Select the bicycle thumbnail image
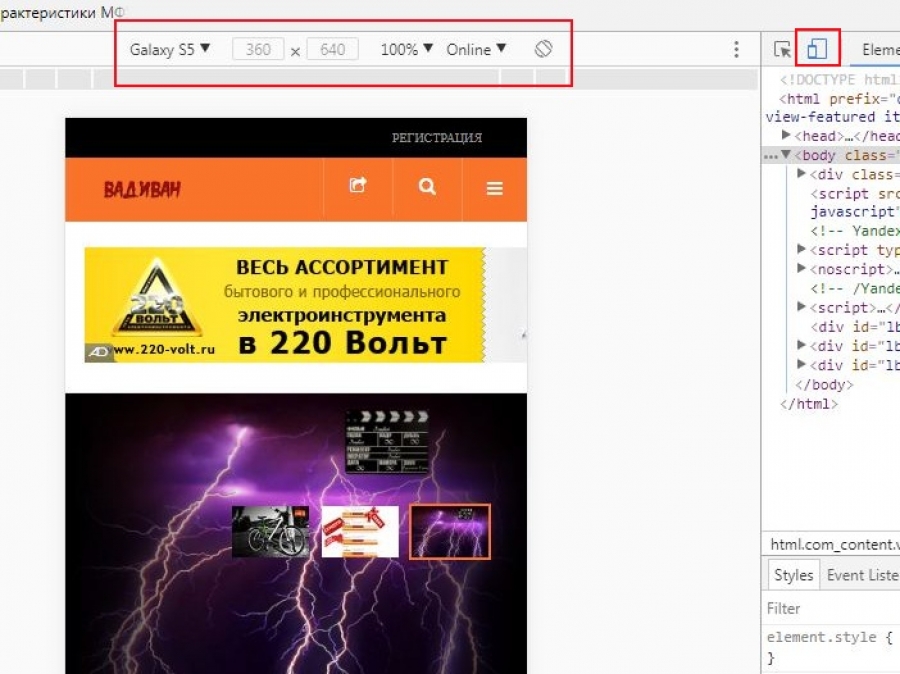This screenshot has height=674, width=900. (x=270, y=531)
